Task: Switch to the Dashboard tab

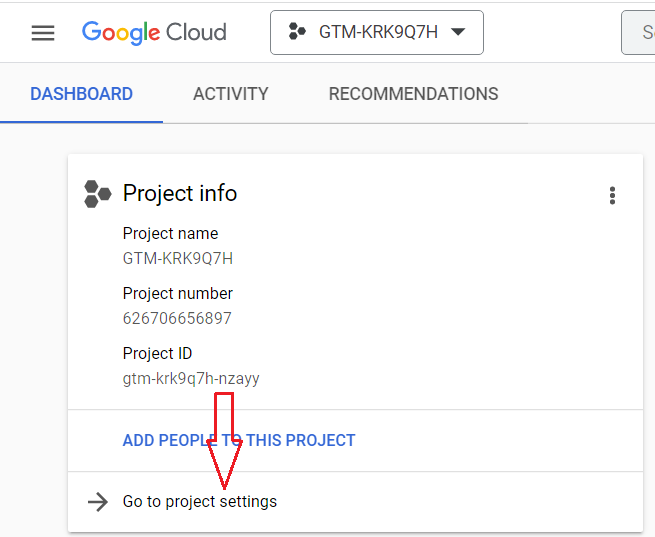Action: pyautogui.click(x=81, y=94)
